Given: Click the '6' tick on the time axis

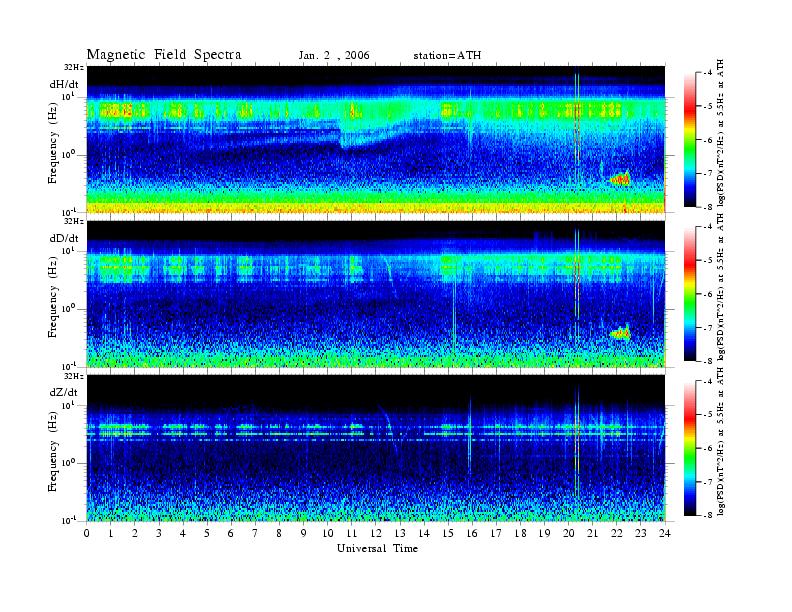Looking at the screenshot, I should (231, 533).
